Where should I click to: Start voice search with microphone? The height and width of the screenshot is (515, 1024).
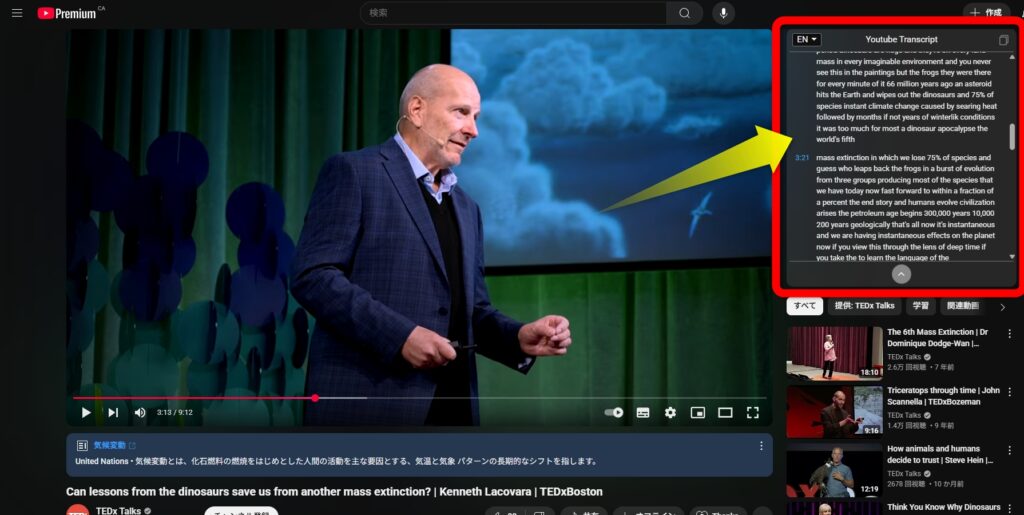coord(723,13)
